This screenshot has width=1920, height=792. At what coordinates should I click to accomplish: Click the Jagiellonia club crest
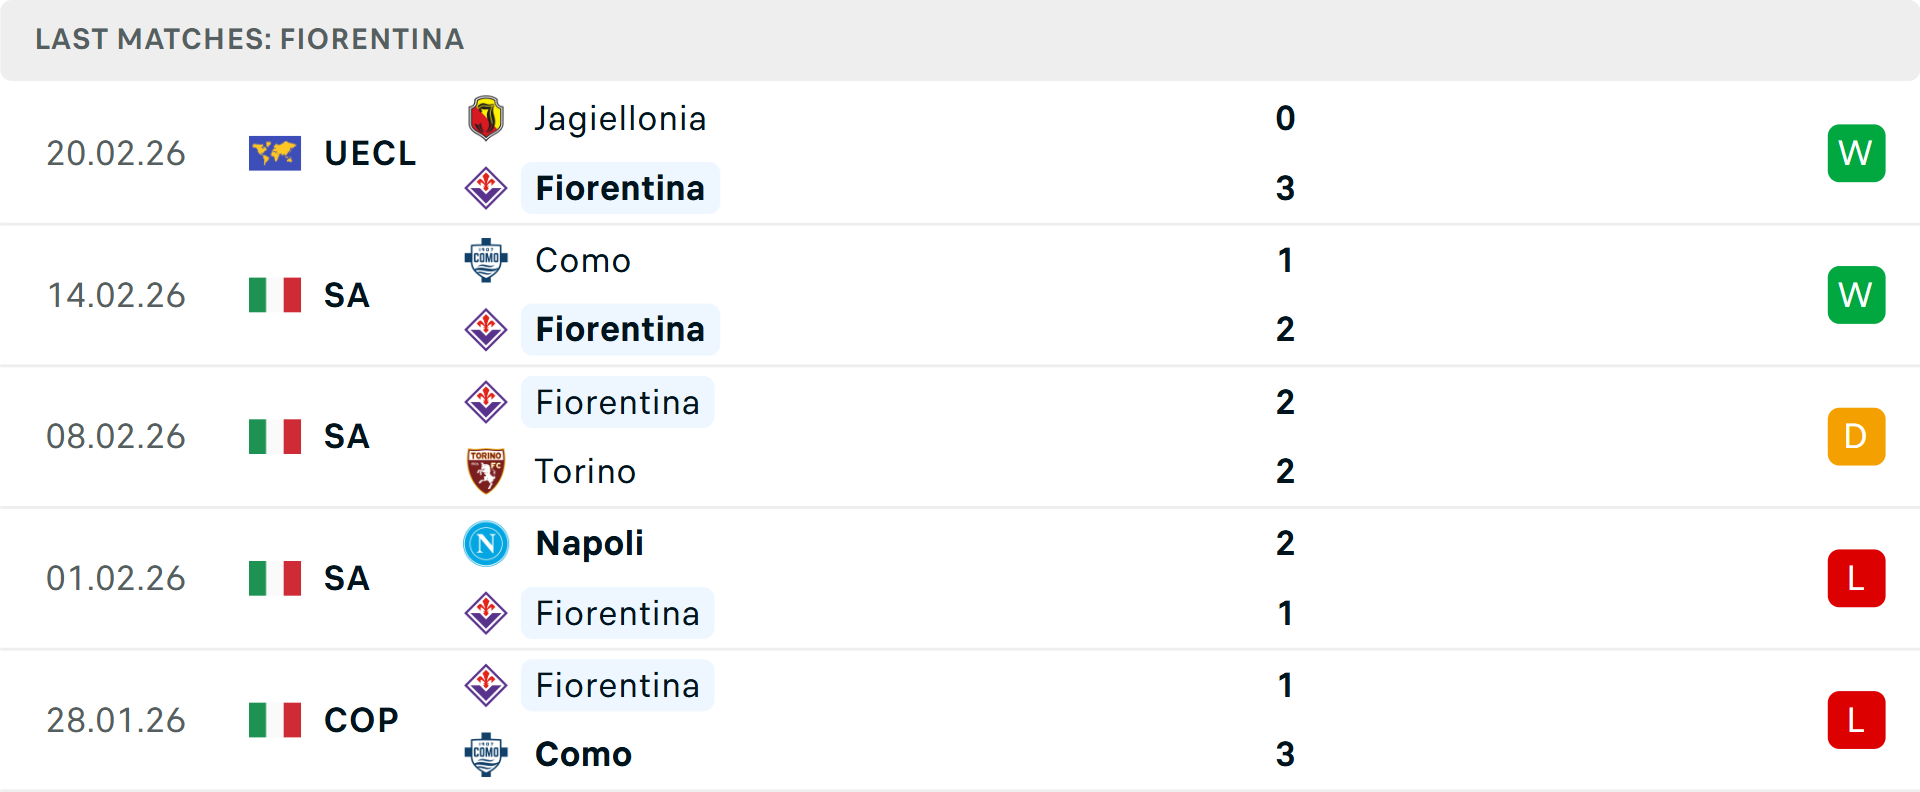(486, 117)
